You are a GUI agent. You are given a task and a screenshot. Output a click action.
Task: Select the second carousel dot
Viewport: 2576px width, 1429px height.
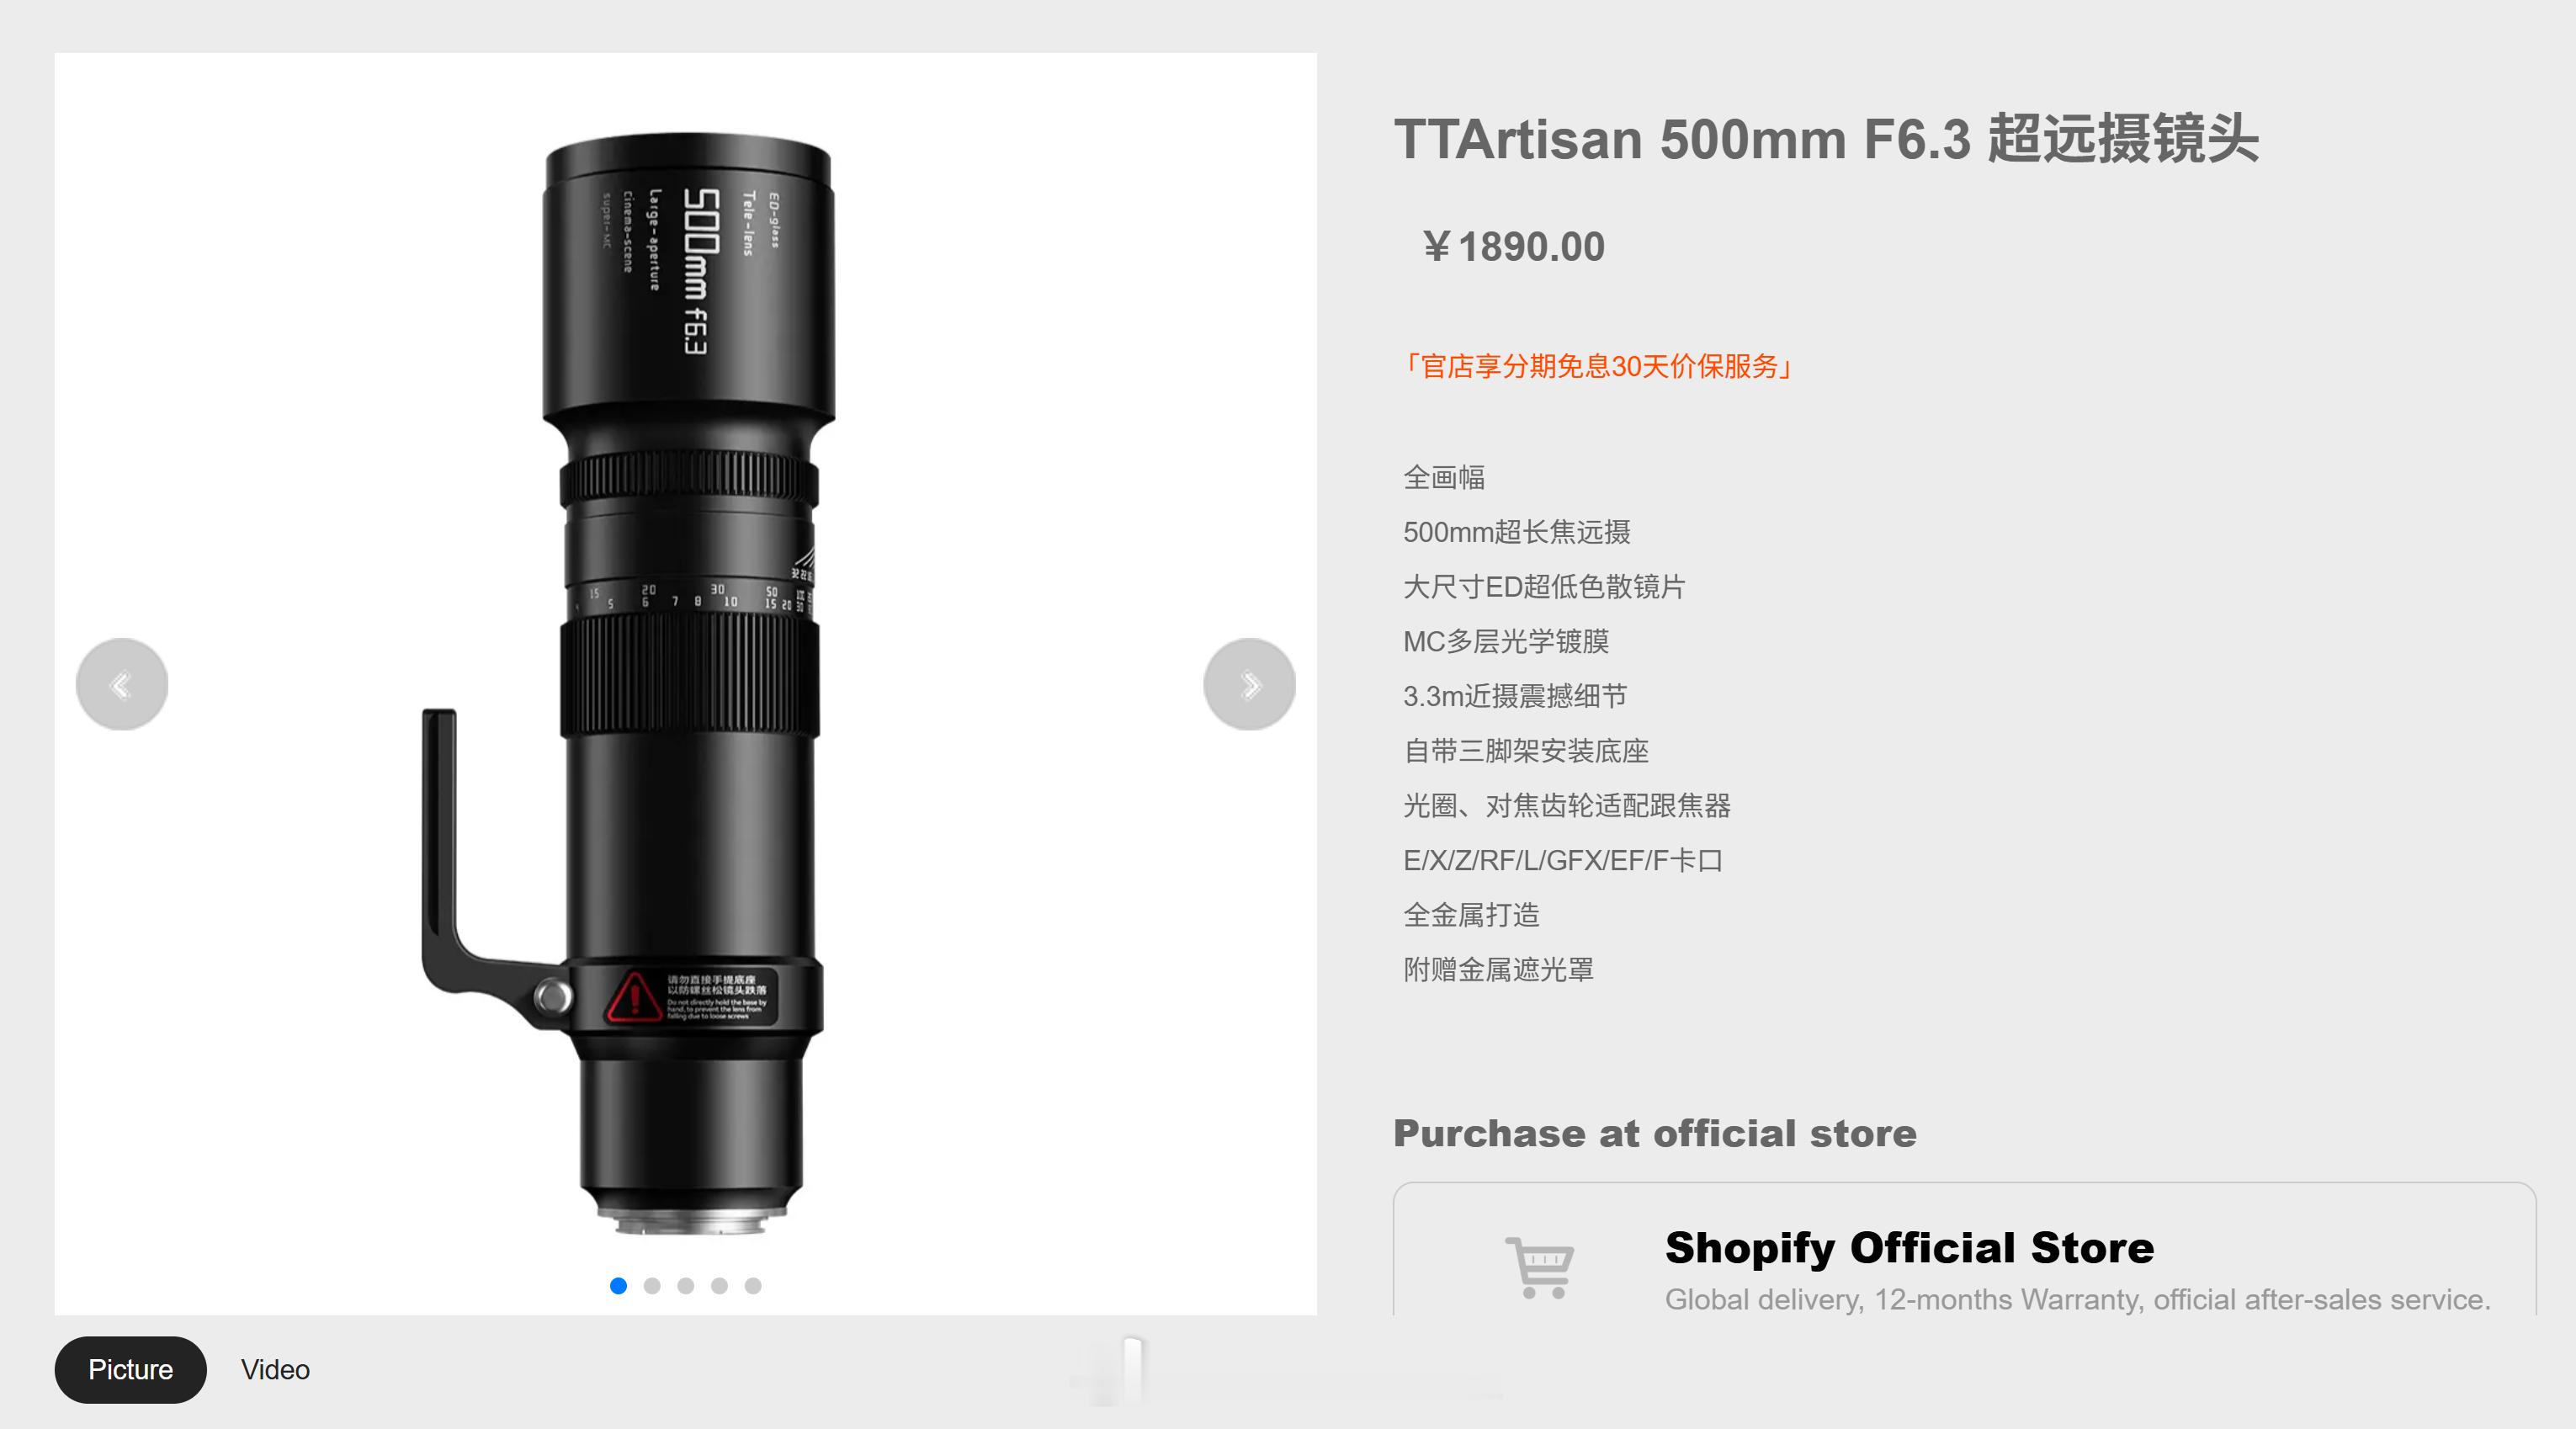pos(652,1286)
